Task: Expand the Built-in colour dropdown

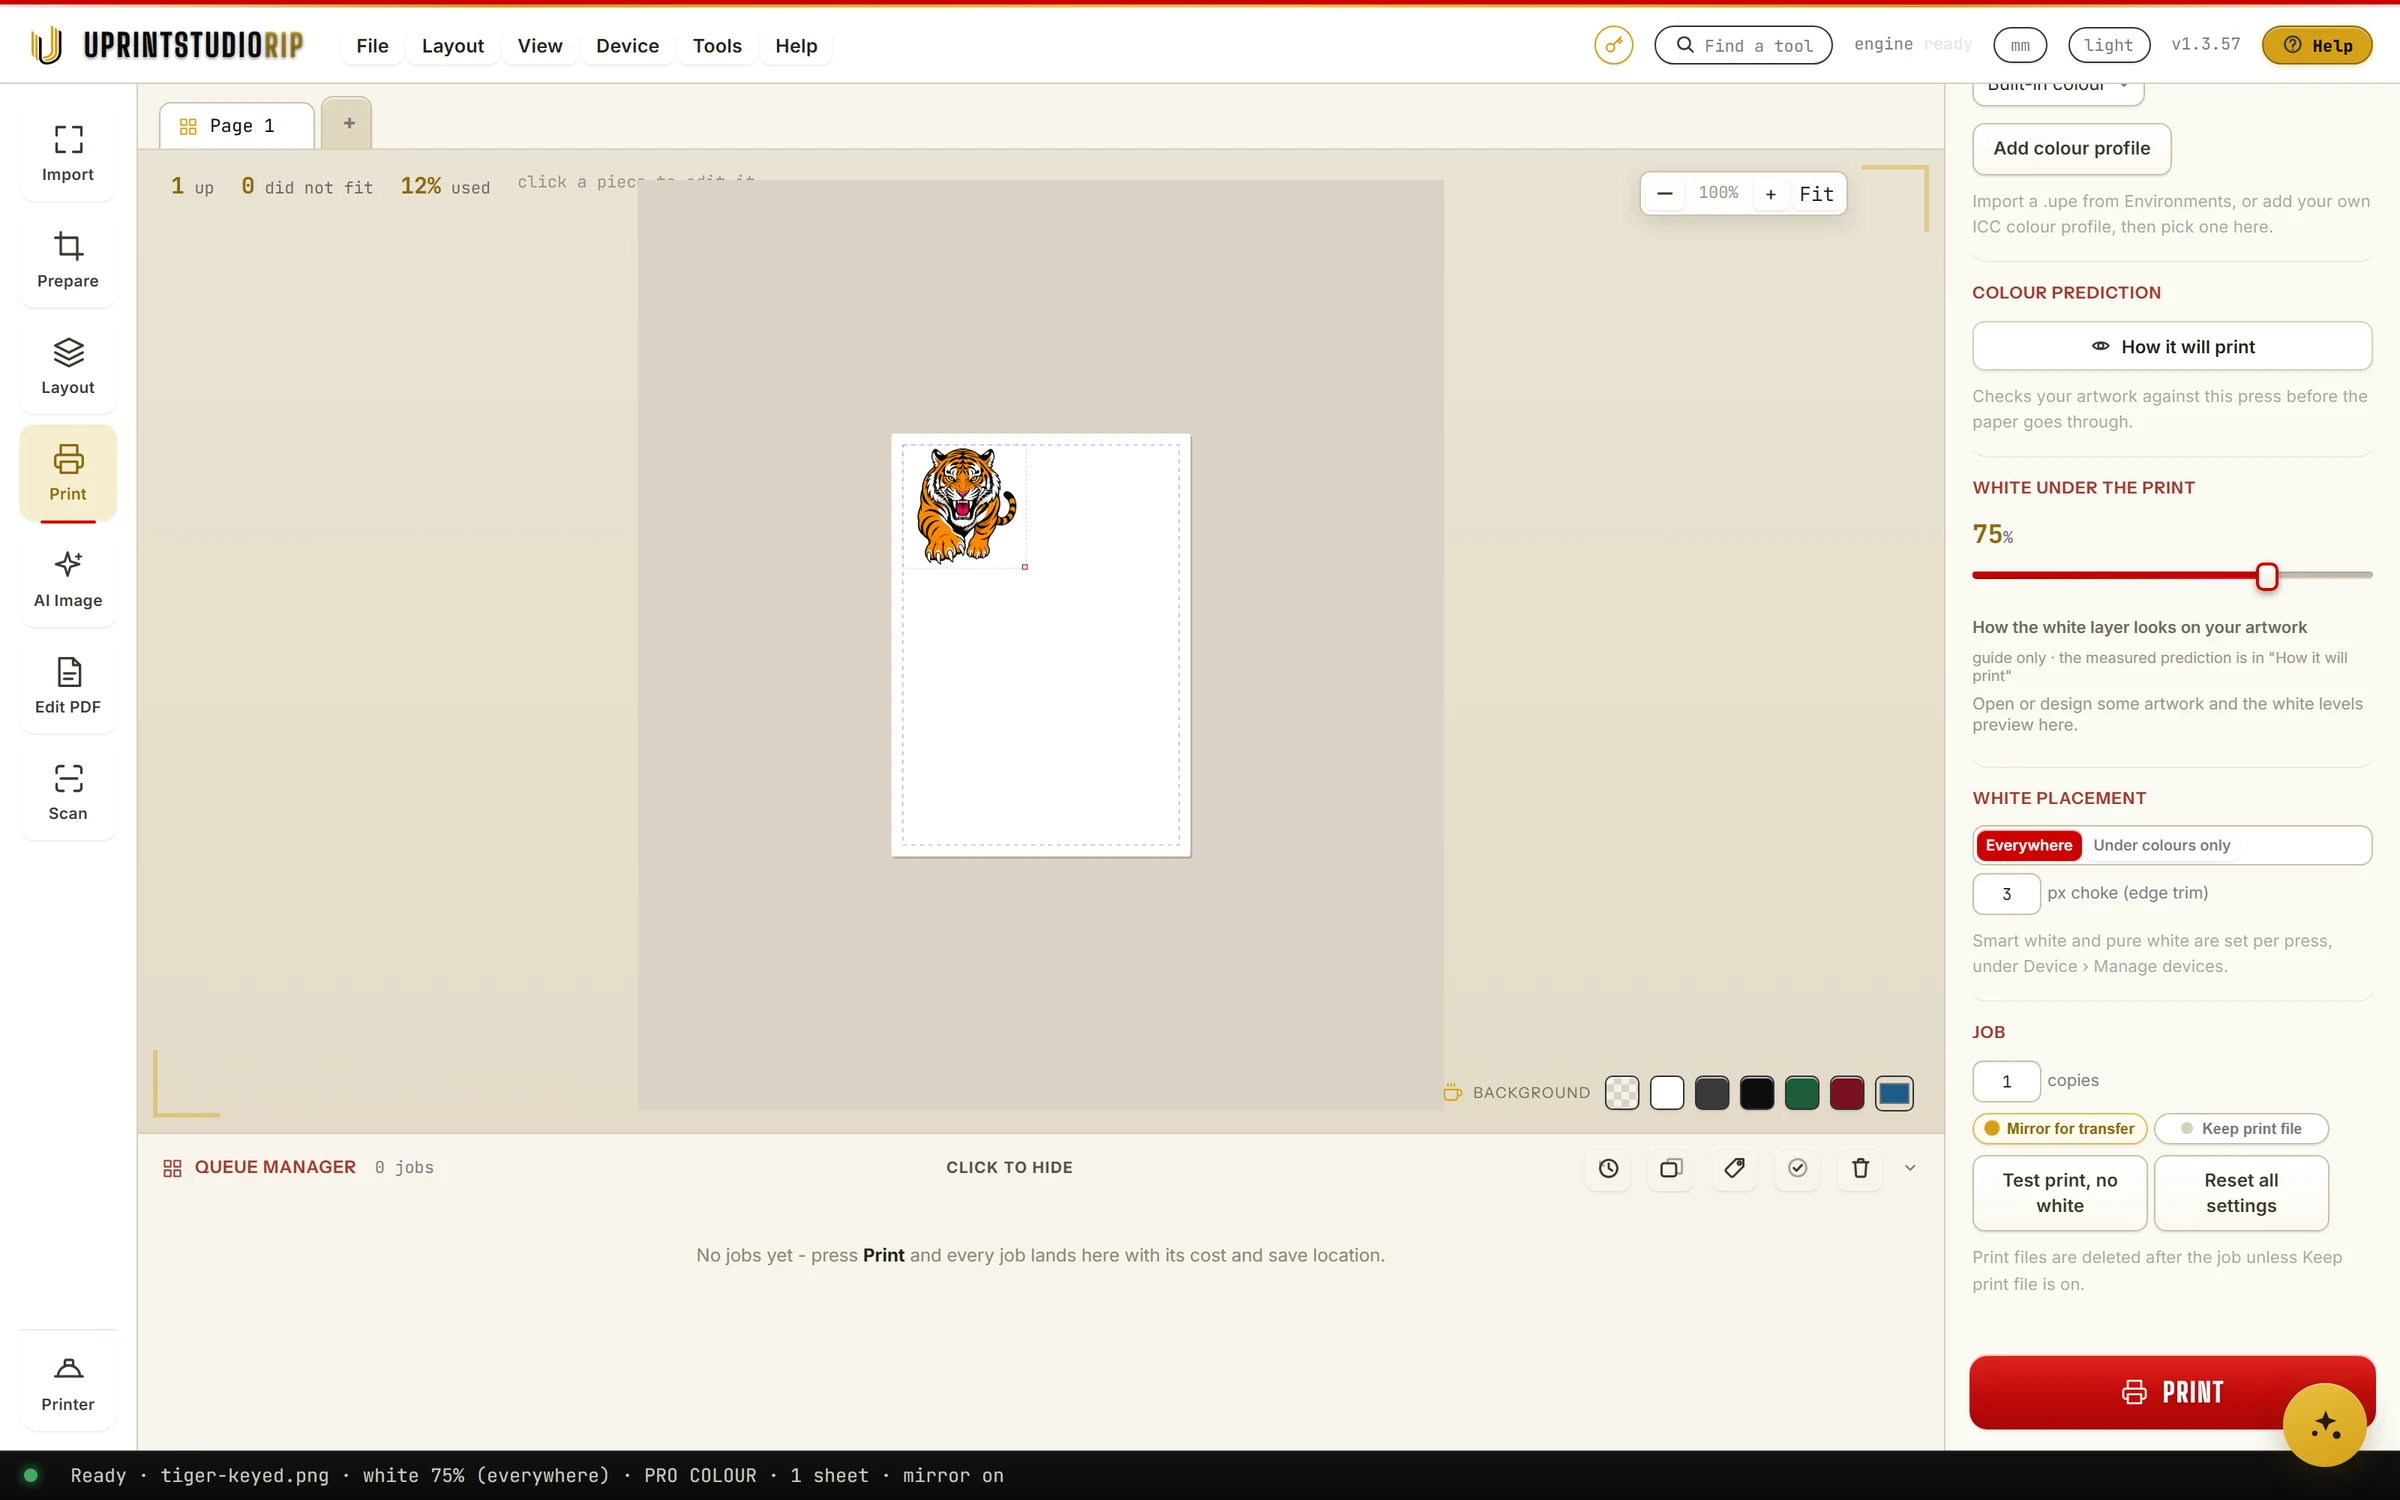Action: [2058, 90]
